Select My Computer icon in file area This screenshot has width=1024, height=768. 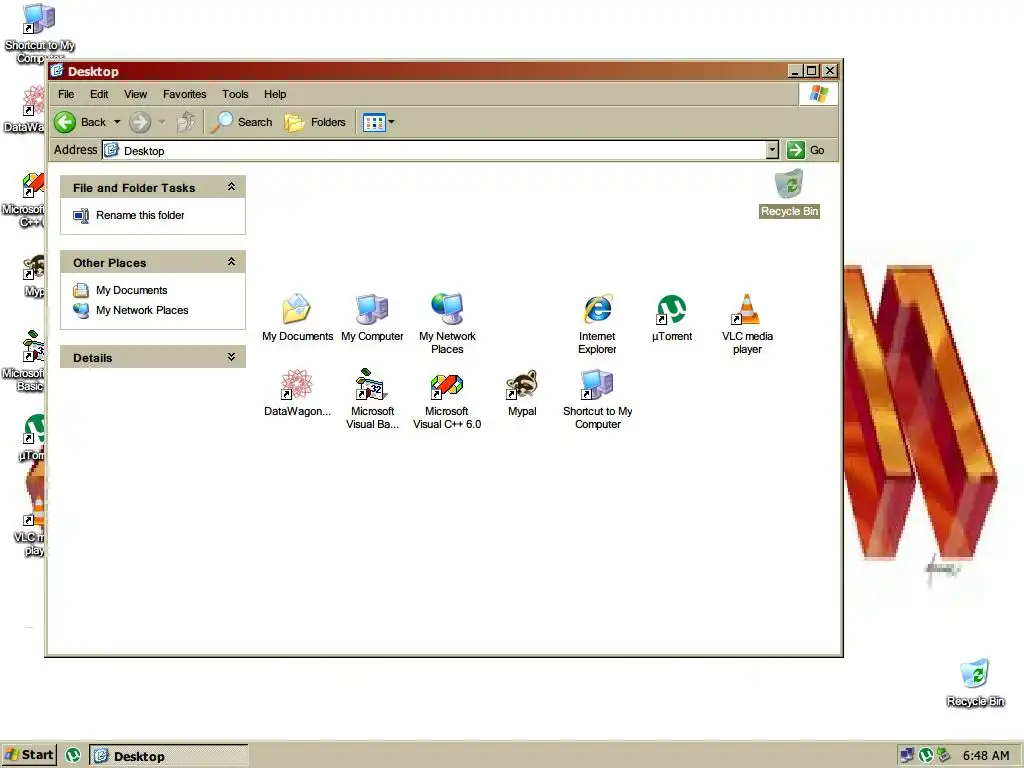(x=372, y=317)
